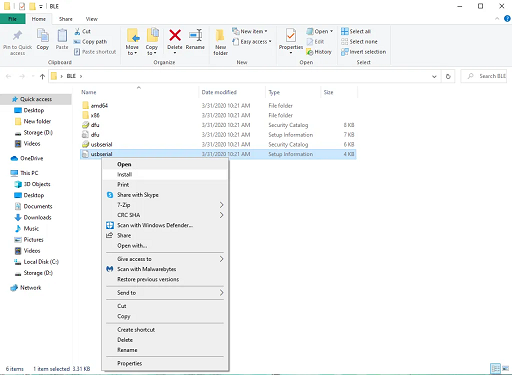Expand the address bar history dropdown
Viewport: 512px width, 375px height.
(434, 76)
